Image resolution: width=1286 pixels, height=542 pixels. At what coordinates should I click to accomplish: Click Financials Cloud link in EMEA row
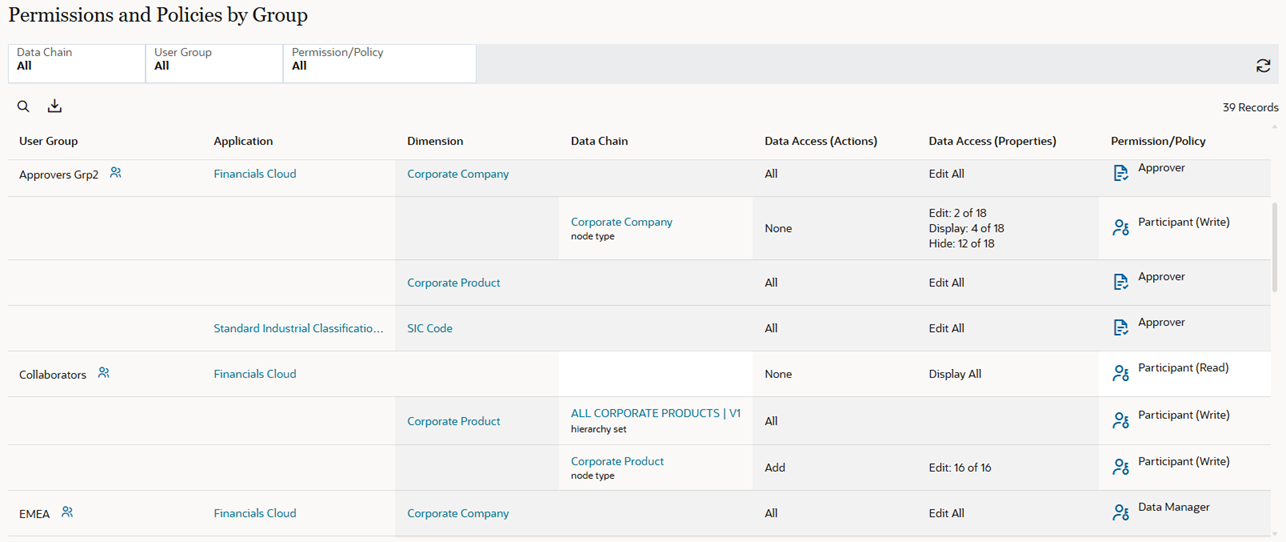255,513
